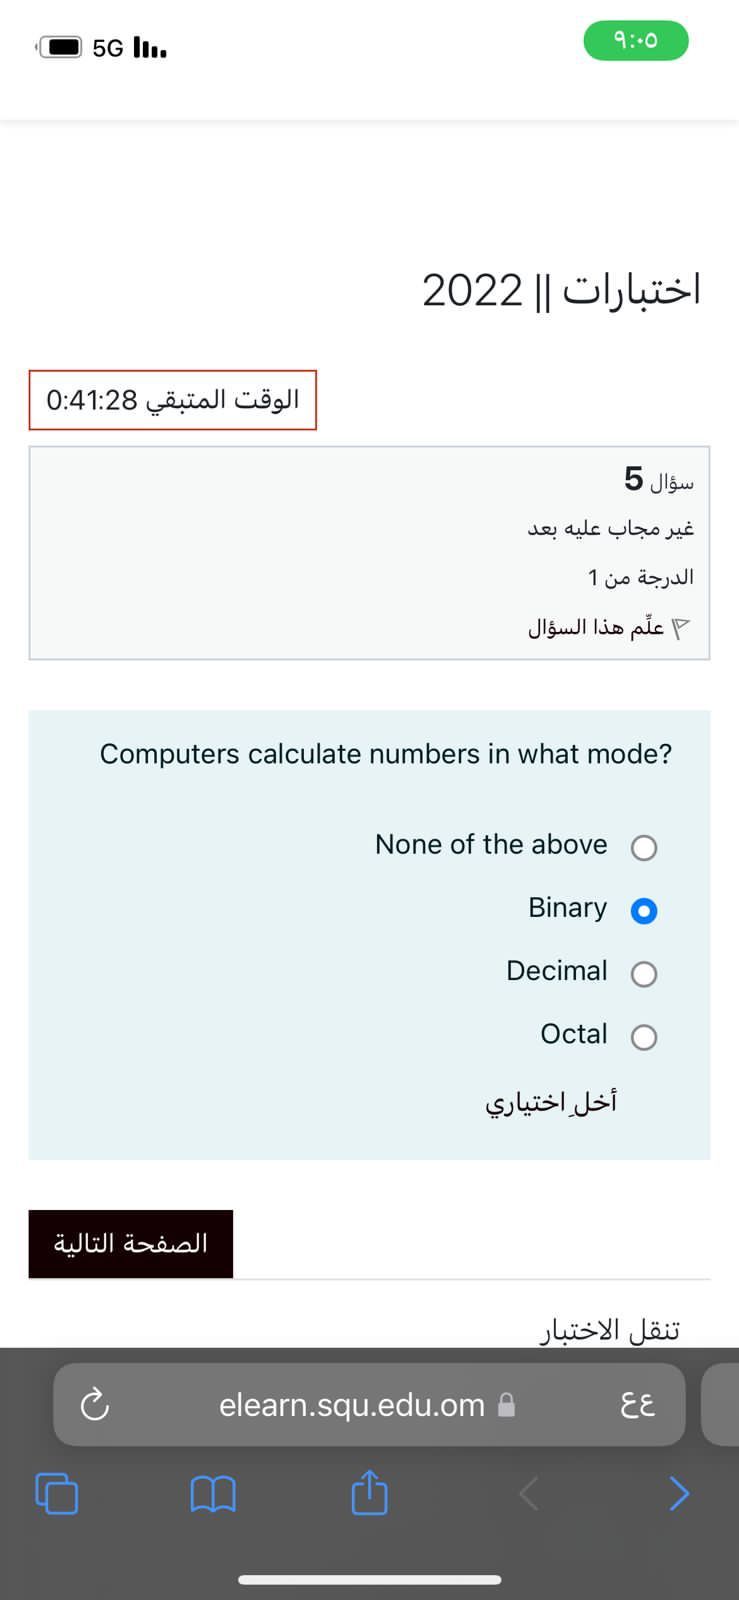Tap the battery icon in status bar

[x=61, y=47]
